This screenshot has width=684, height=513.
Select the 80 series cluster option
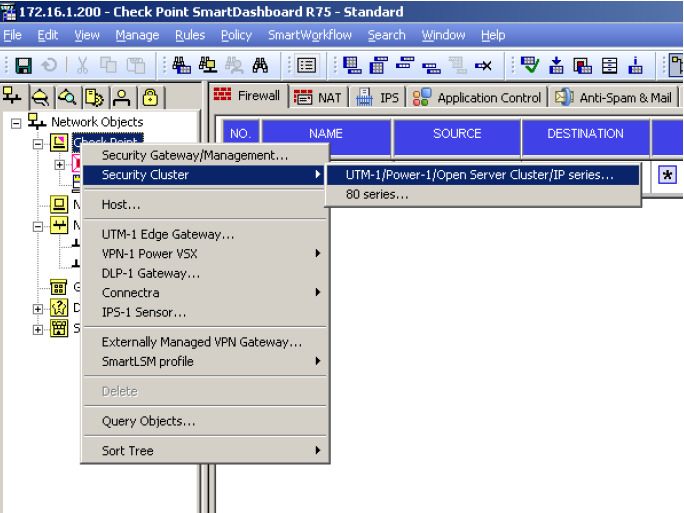click(483, 194)
